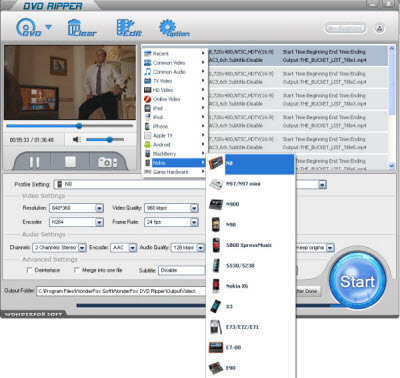Open the Audio Quality dropdown showing 128 kbps
This screenshot has width=400, height=378.
coord(188,248)
